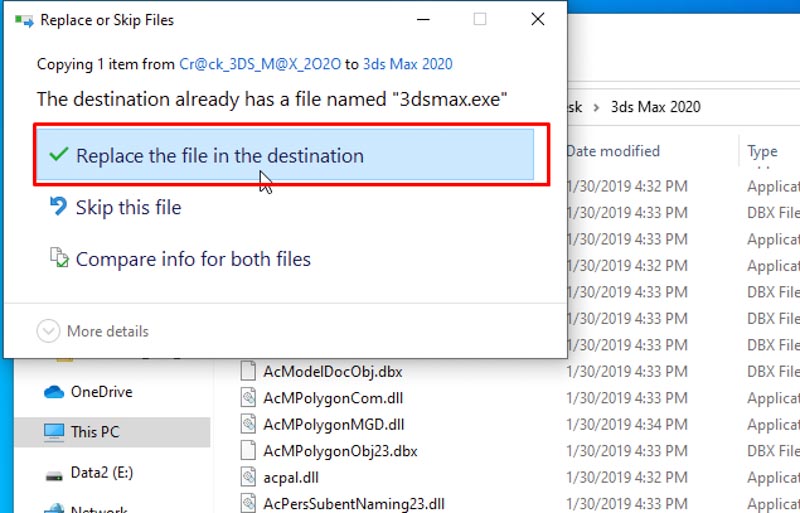Expand the More details section
Screen dimensions: 800x513
[48, 331]
